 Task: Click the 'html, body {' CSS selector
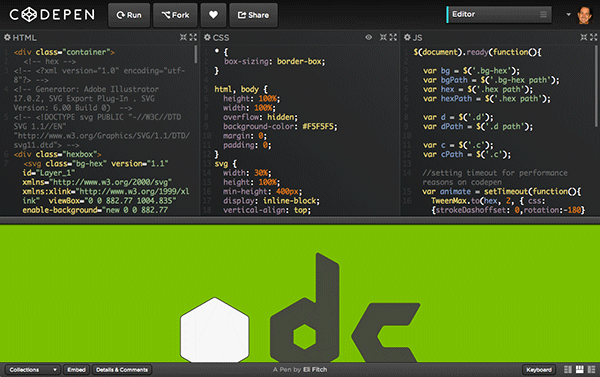coord(241,89)
